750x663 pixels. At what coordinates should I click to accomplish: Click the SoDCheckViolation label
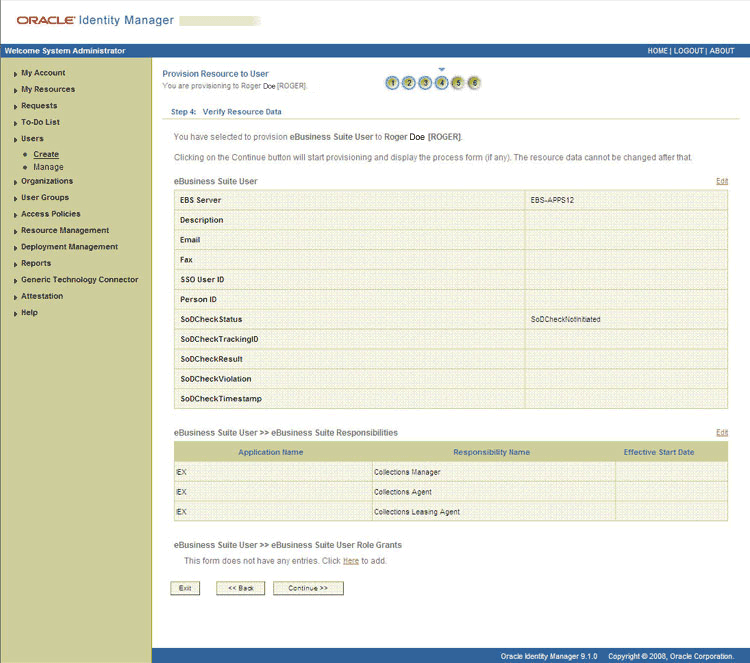pos(215,379)
